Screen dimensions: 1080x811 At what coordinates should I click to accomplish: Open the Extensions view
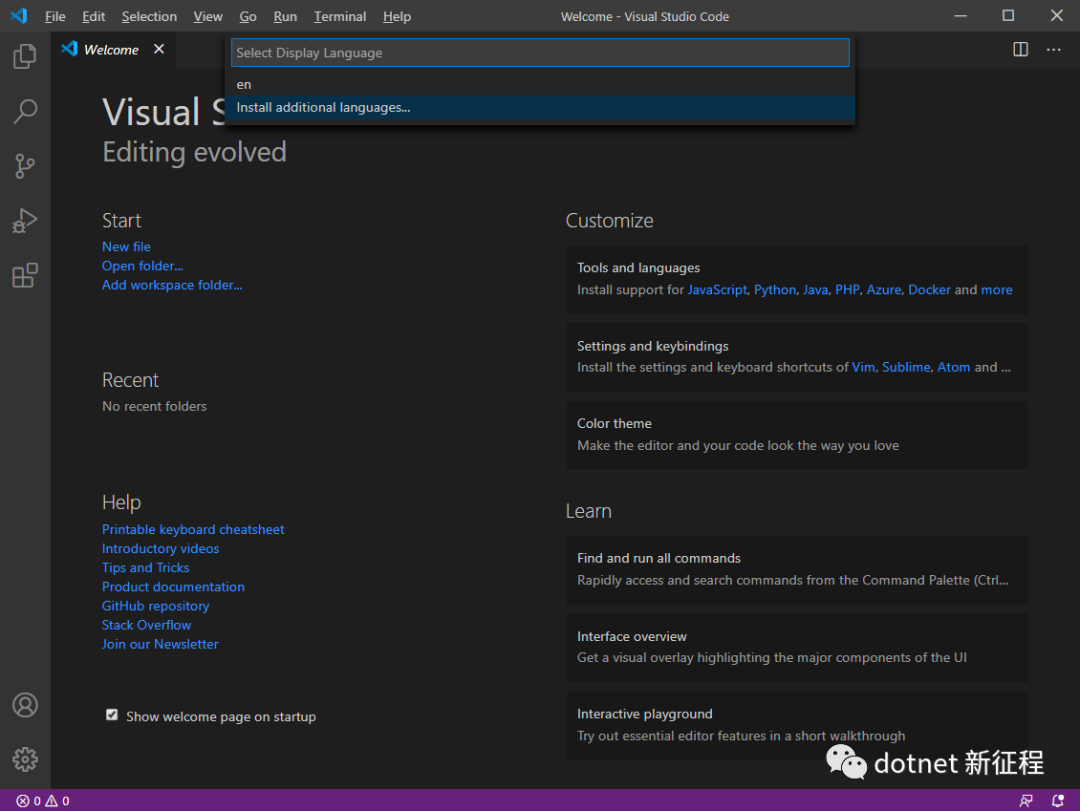point(25,276)
